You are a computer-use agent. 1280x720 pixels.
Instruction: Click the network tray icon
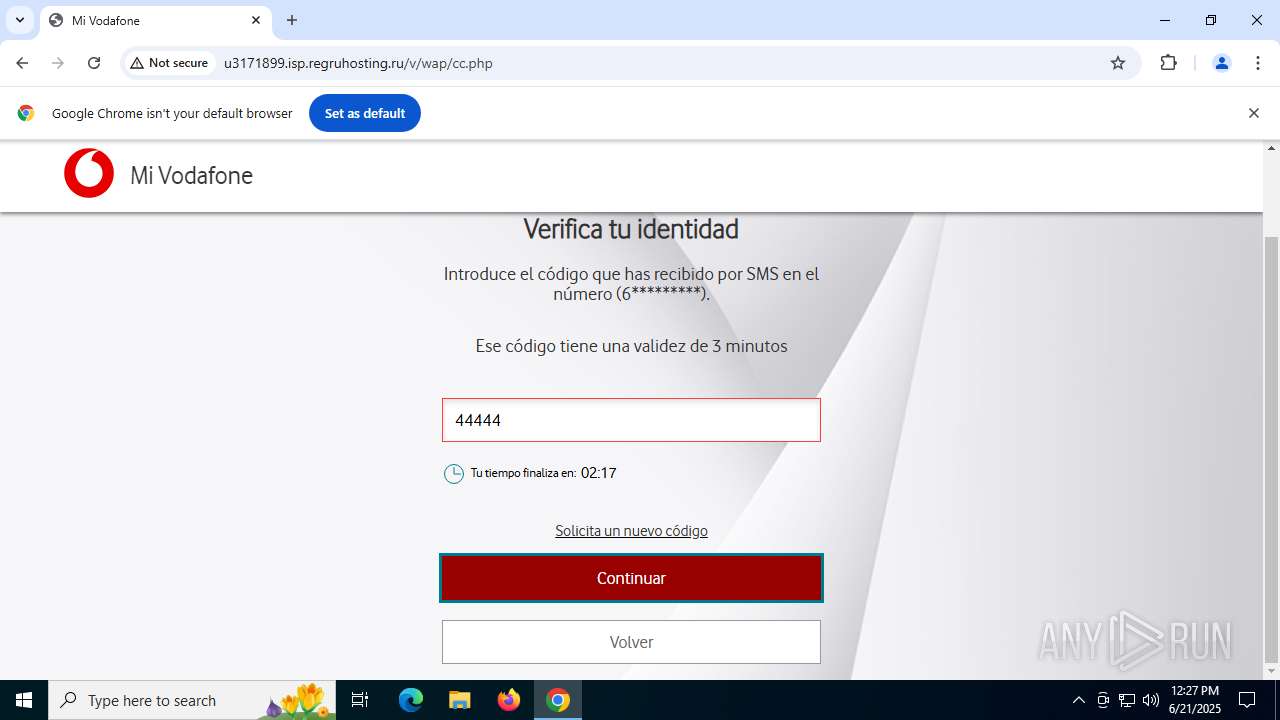point(1127,700)
